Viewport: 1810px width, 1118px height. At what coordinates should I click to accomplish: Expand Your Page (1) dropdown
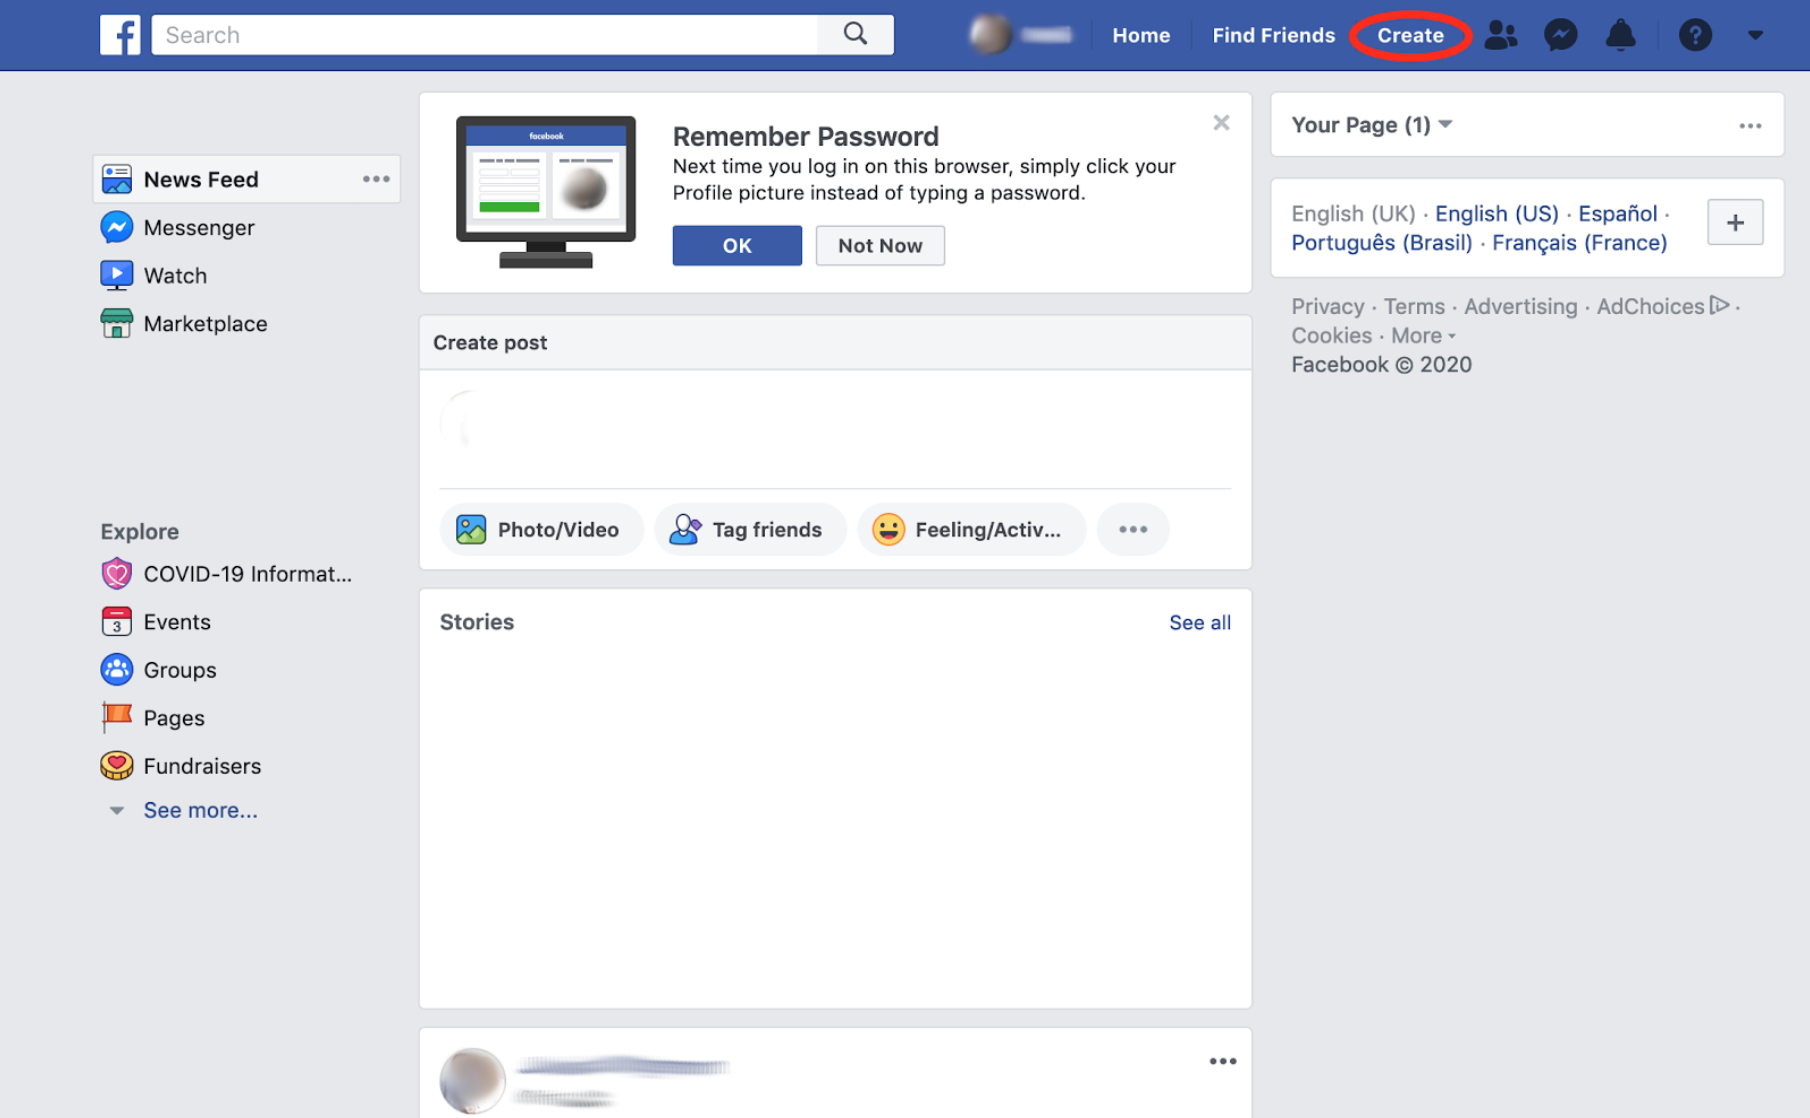pos(1371,124)
